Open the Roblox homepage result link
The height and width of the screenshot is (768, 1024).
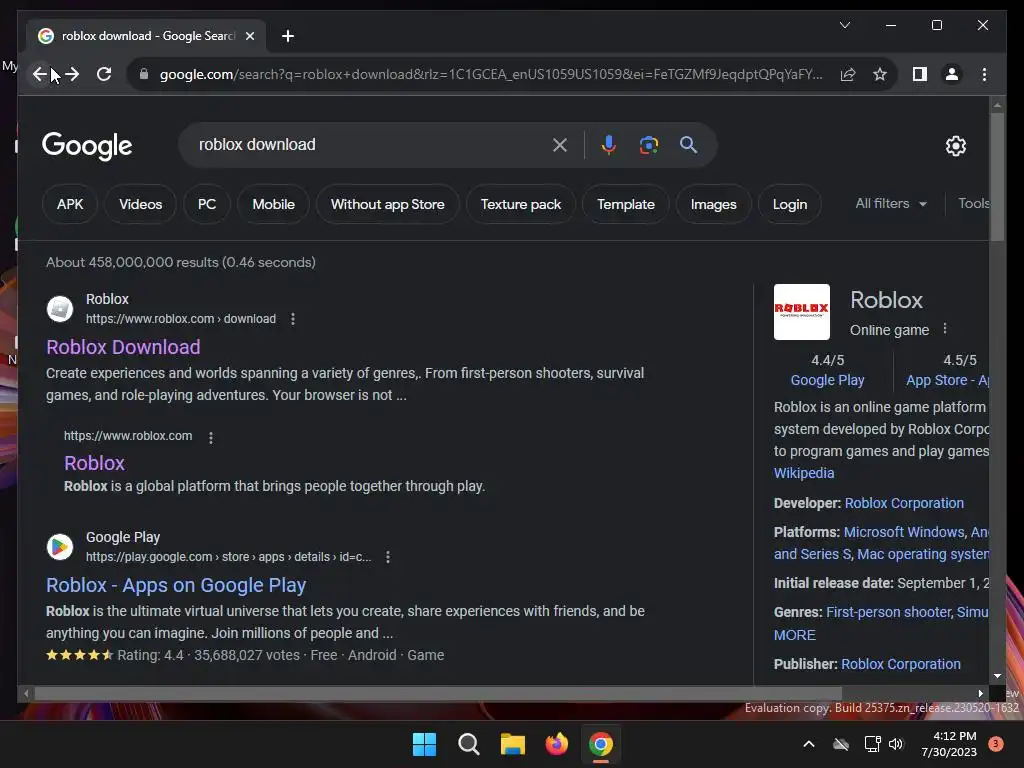point(94,463)
